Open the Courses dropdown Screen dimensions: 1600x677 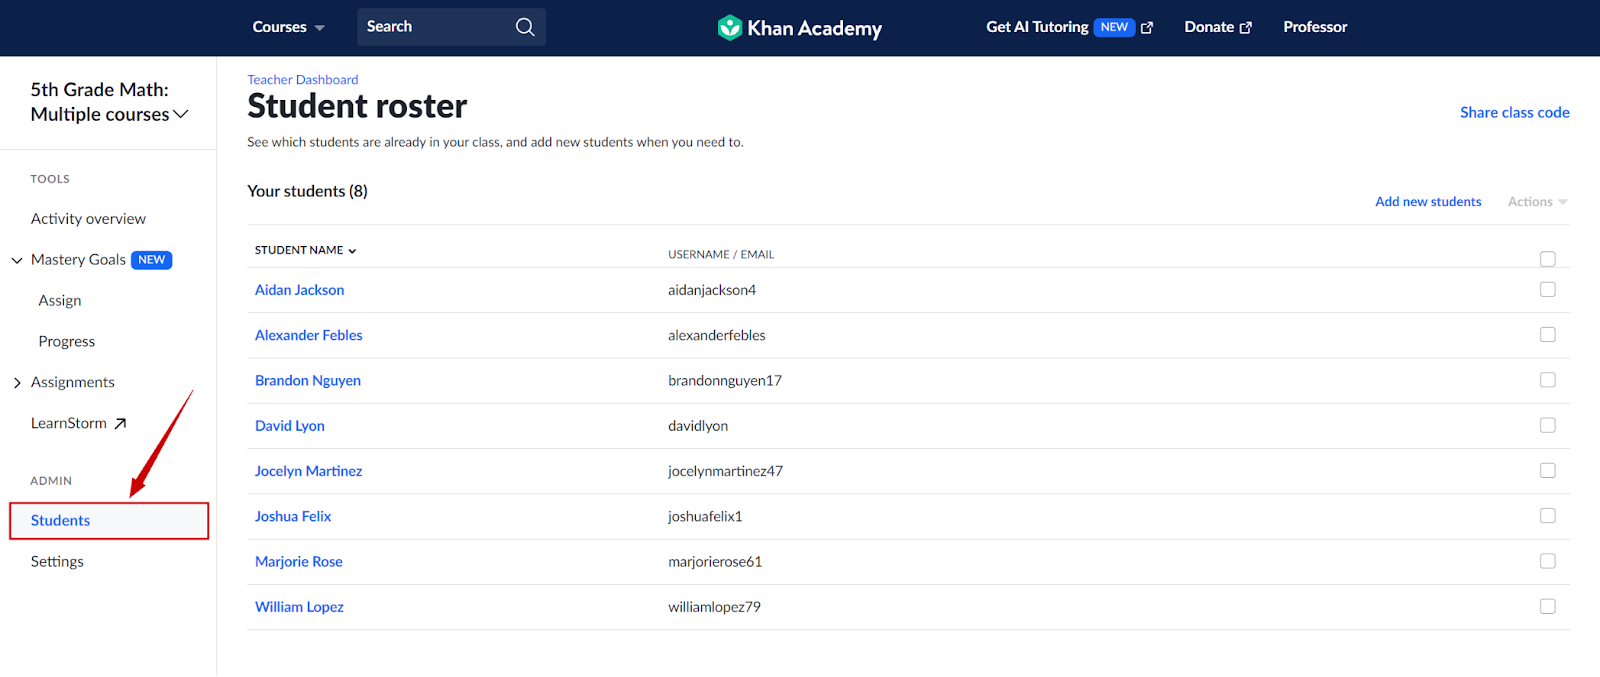[288, 27]
